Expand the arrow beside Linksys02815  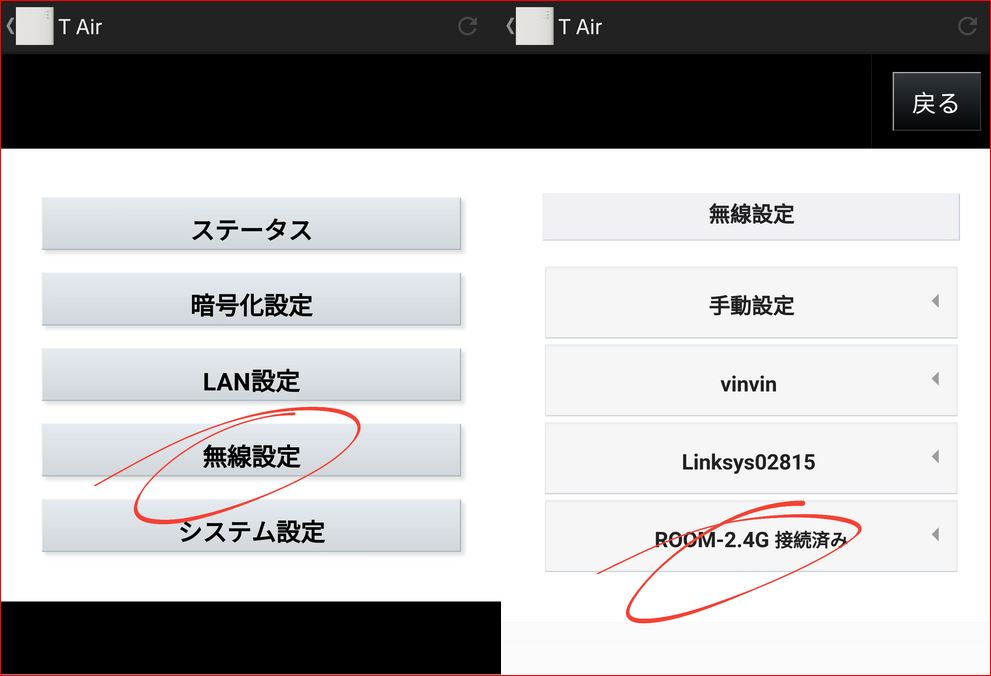(935, 456)
